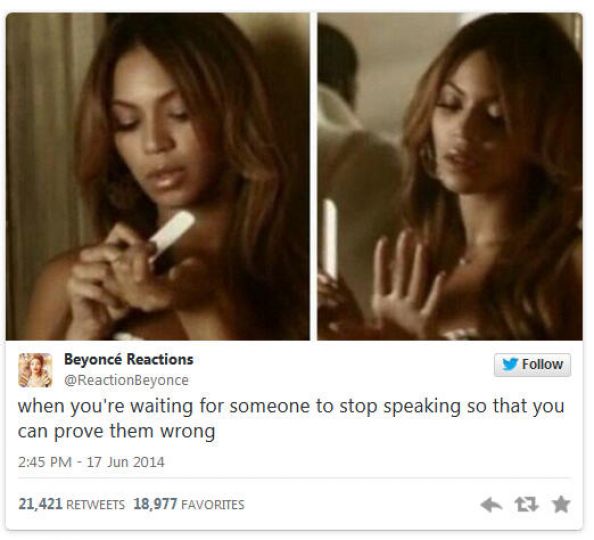Image resolution: width=594 pixels, height=540 pixels.
Task: Click the 'can prove them wrong' text line
Action: click(x=116, y=432)
